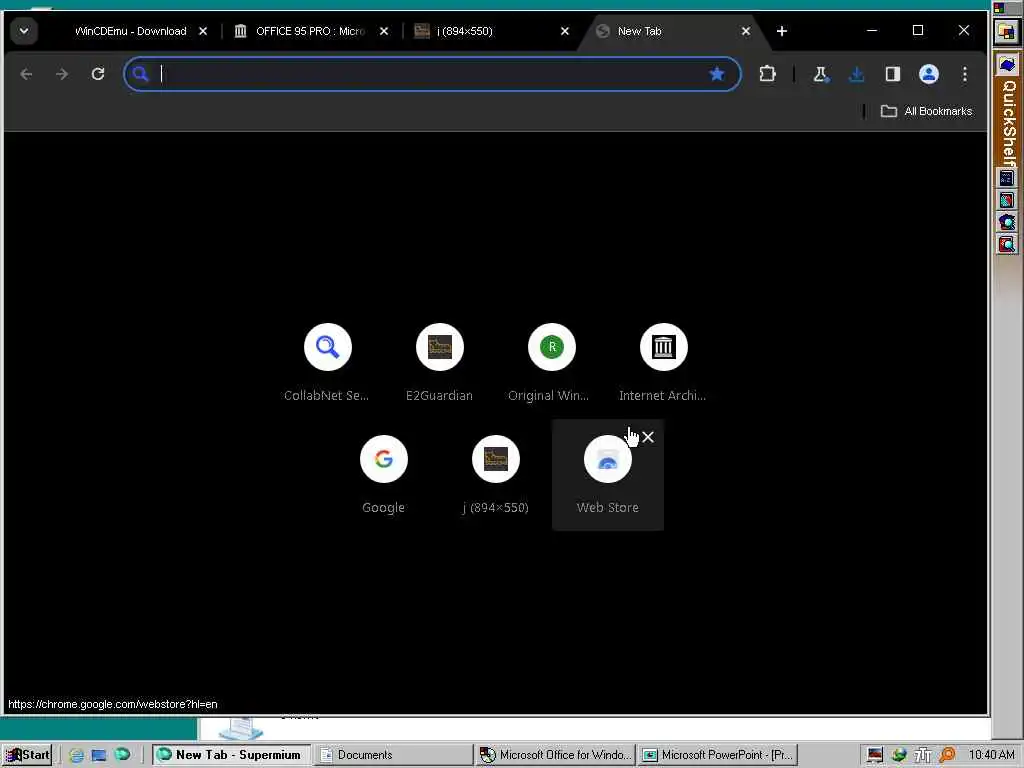Open a new tab with plus button

pos(782,31)
